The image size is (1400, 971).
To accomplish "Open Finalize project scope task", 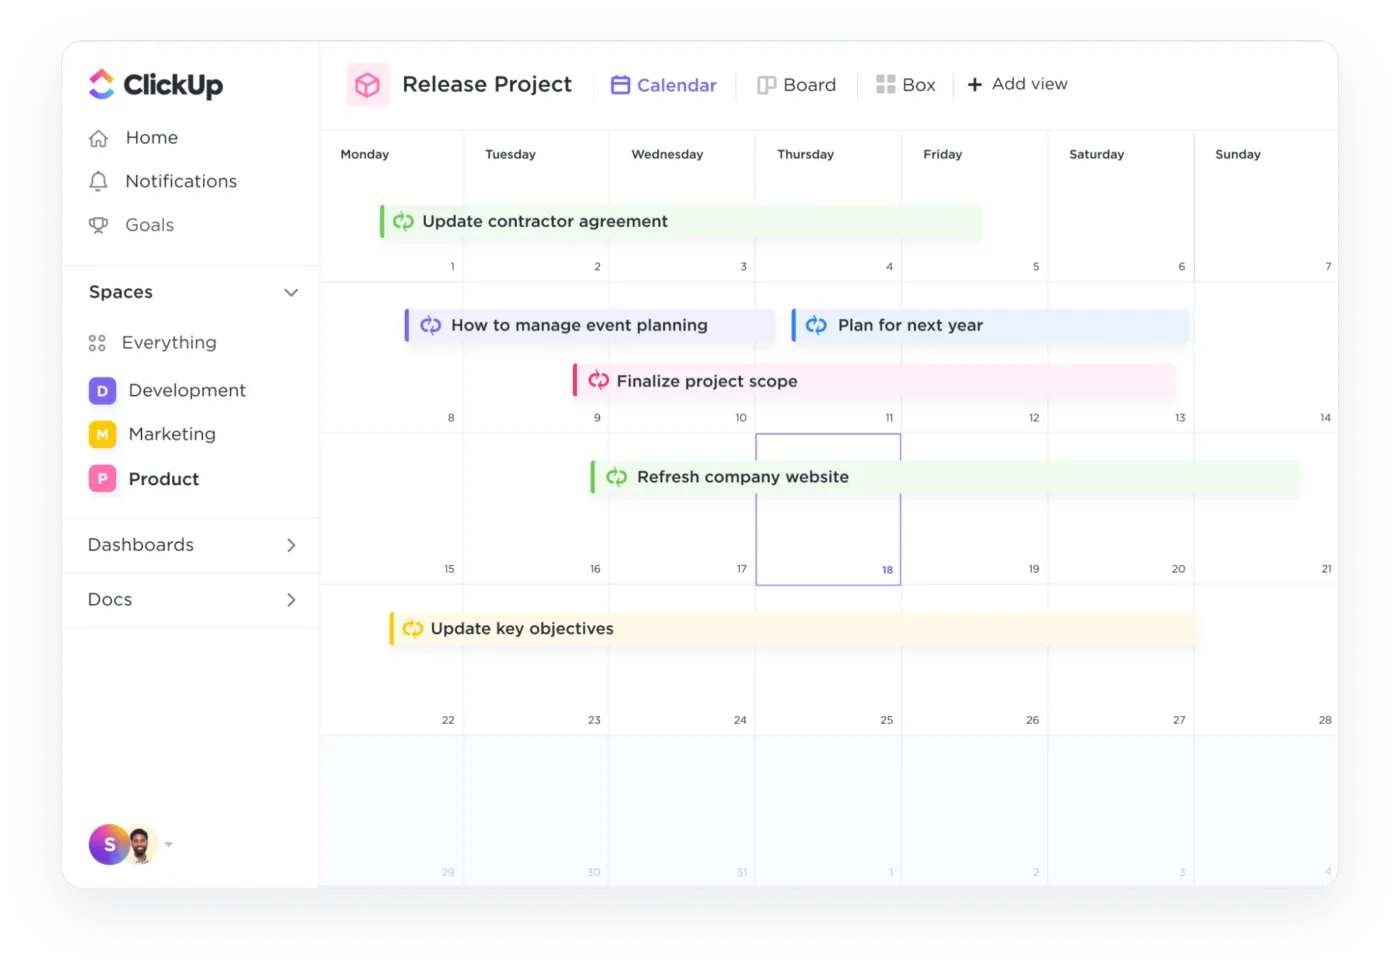I will (x=874, y=381).
